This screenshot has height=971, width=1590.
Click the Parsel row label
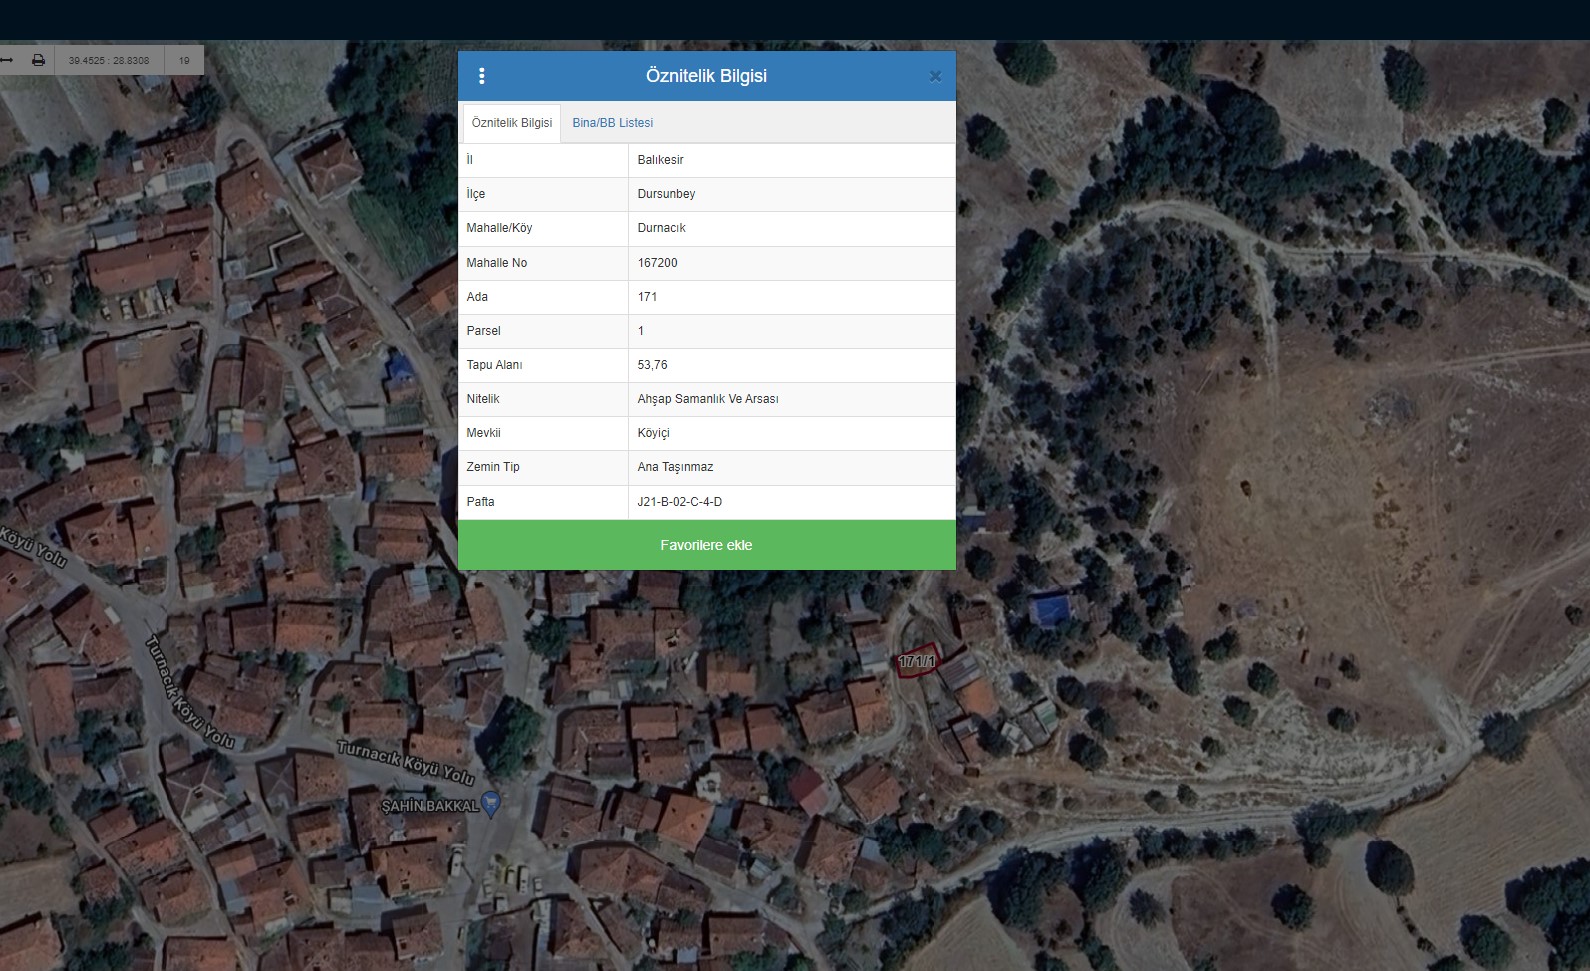484,331
